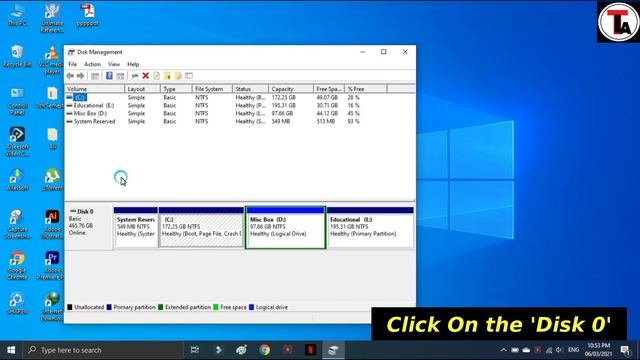Open the PDF file desktop icon
Image resolution: width=640 pixels, height=360 pixels.
click(x=87, y=16)
